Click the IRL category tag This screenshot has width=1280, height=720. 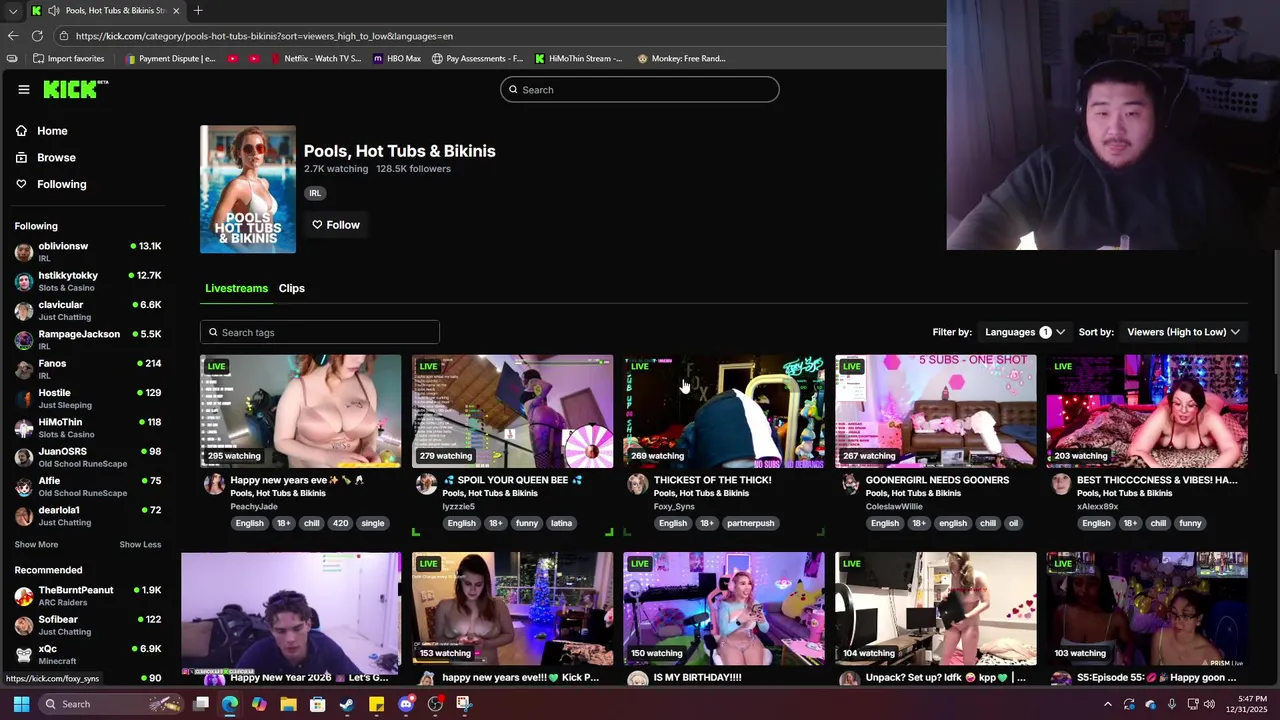tap(315, 193)
